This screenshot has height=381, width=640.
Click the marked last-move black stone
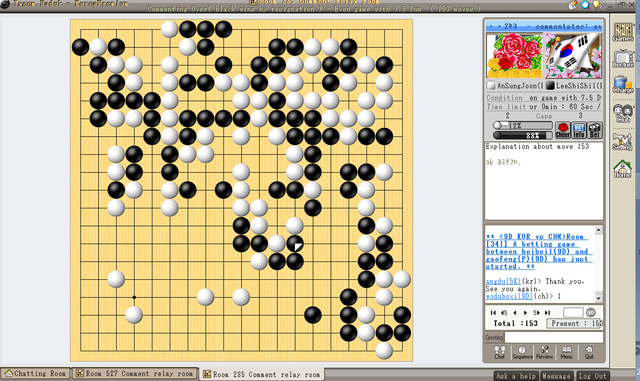295,244
